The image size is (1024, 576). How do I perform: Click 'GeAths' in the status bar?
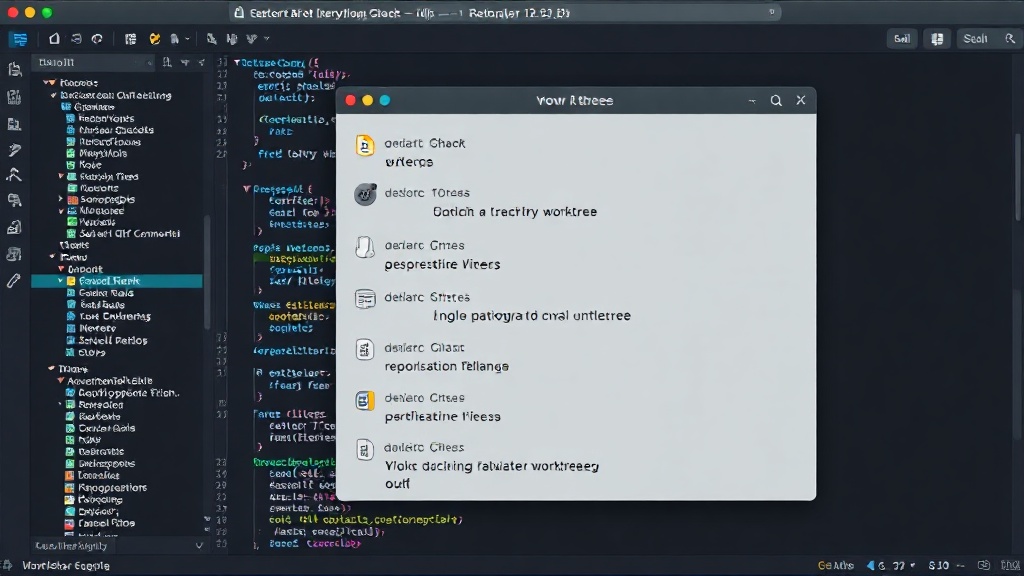[x=835, y=566]
